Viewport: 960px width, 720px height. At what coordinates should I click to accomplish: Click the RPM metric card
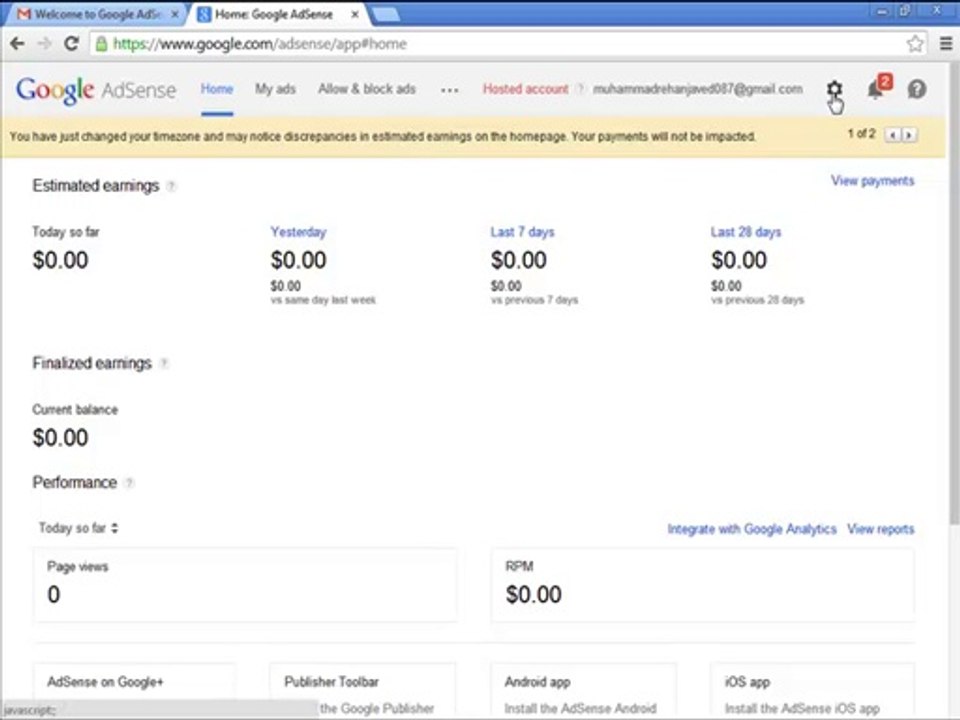point(703,585)
